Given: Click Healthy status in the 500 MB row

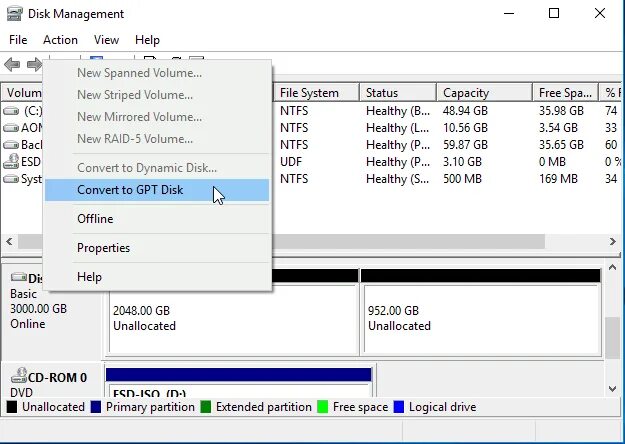Looking at the screenshot, I should [x=398, y=179].
